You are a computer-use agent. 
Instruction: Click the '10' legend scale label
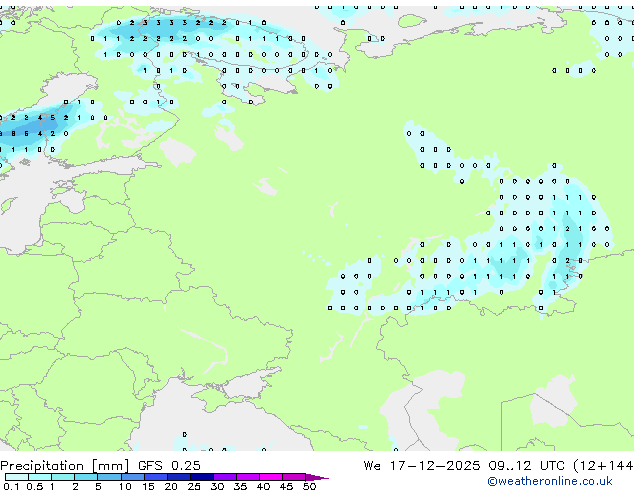click(125, 486)
